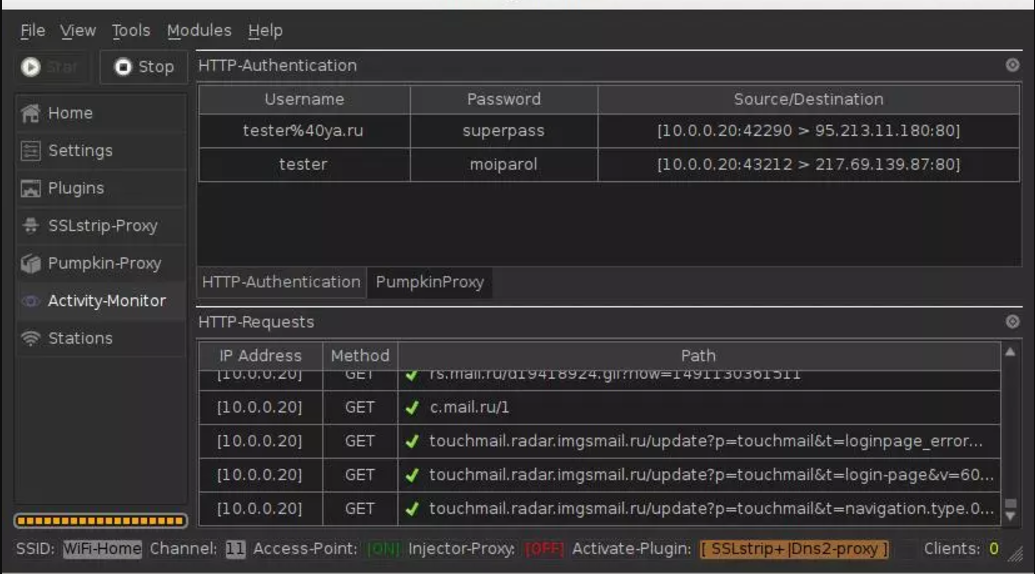Select Plugins label in sidebar
The image size is (1035, 574).
(x=76, y=188)
